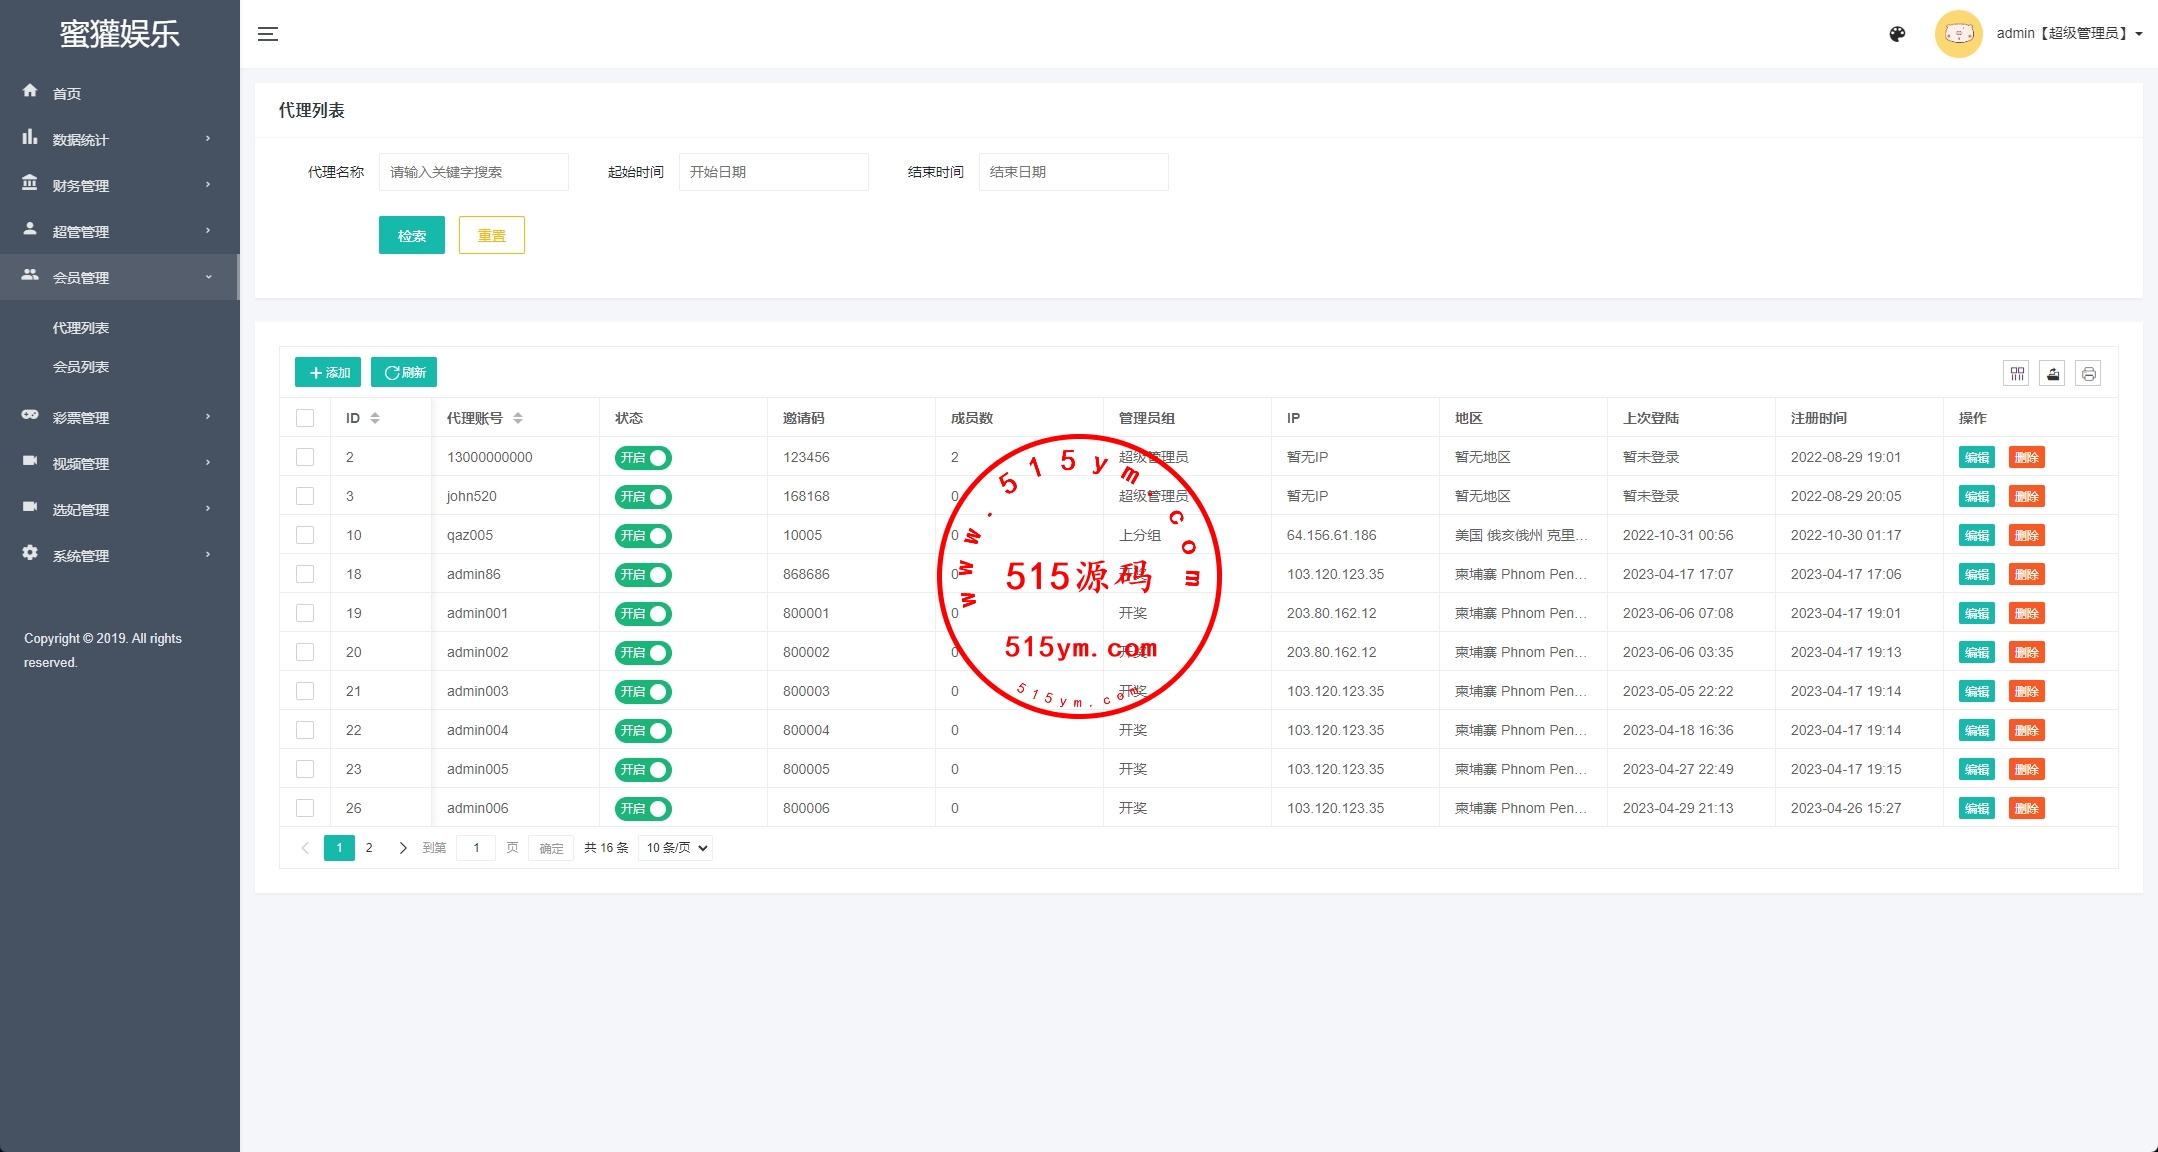Open the theme palette icon

1897,34
